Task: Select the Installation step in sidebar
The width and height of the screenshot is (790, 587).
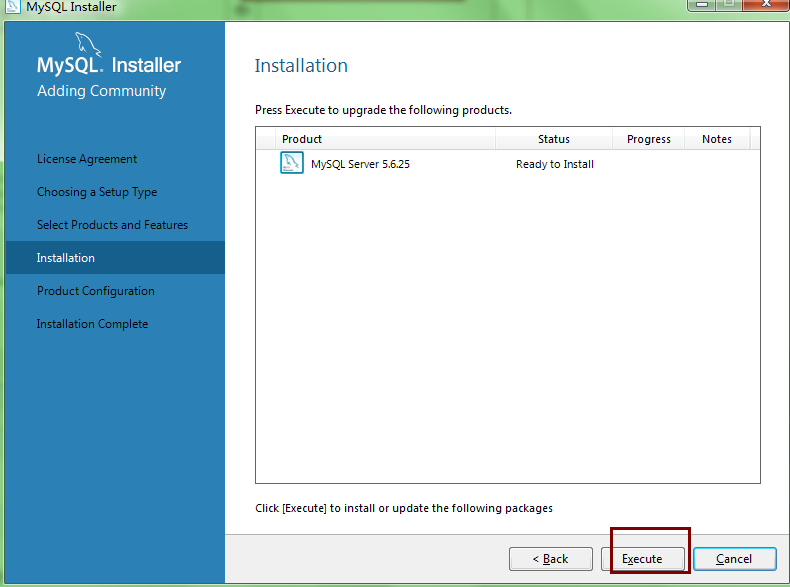Action: [115, 257]
